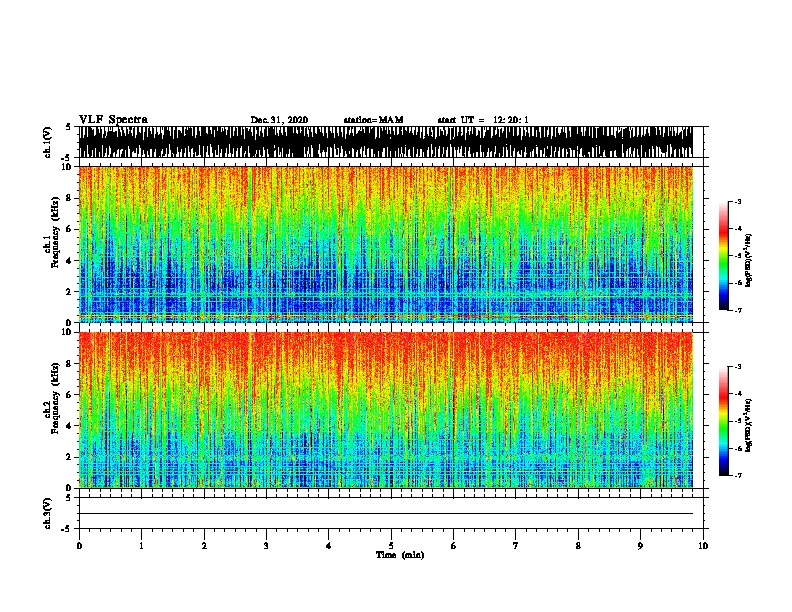
Task: Click the flat ch.3 voltage trace line
Action: click(x=385, y=514)
